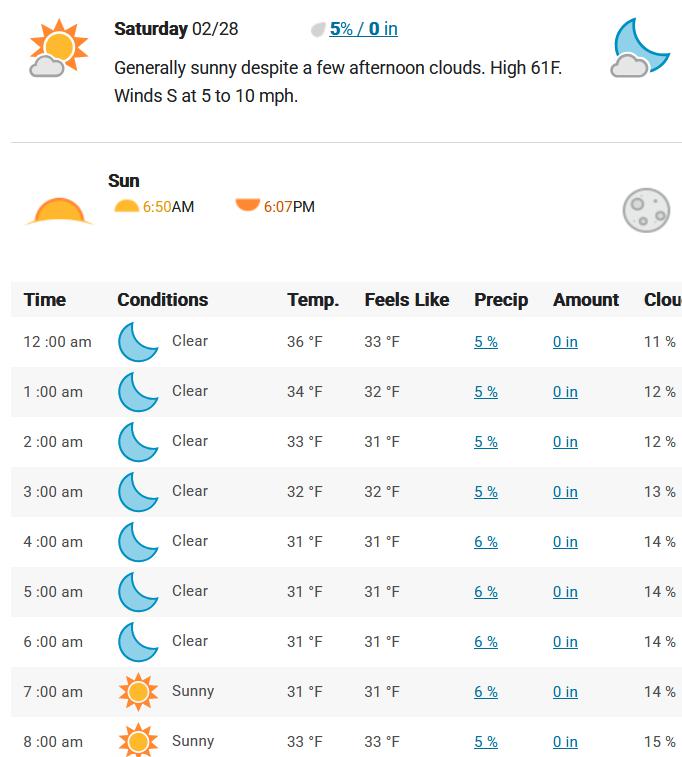Image resolution: width=682 pixels, height=757 pixels.
Task: Click the Amount column header
Action: pyautogui.click(x=586, y=299)
